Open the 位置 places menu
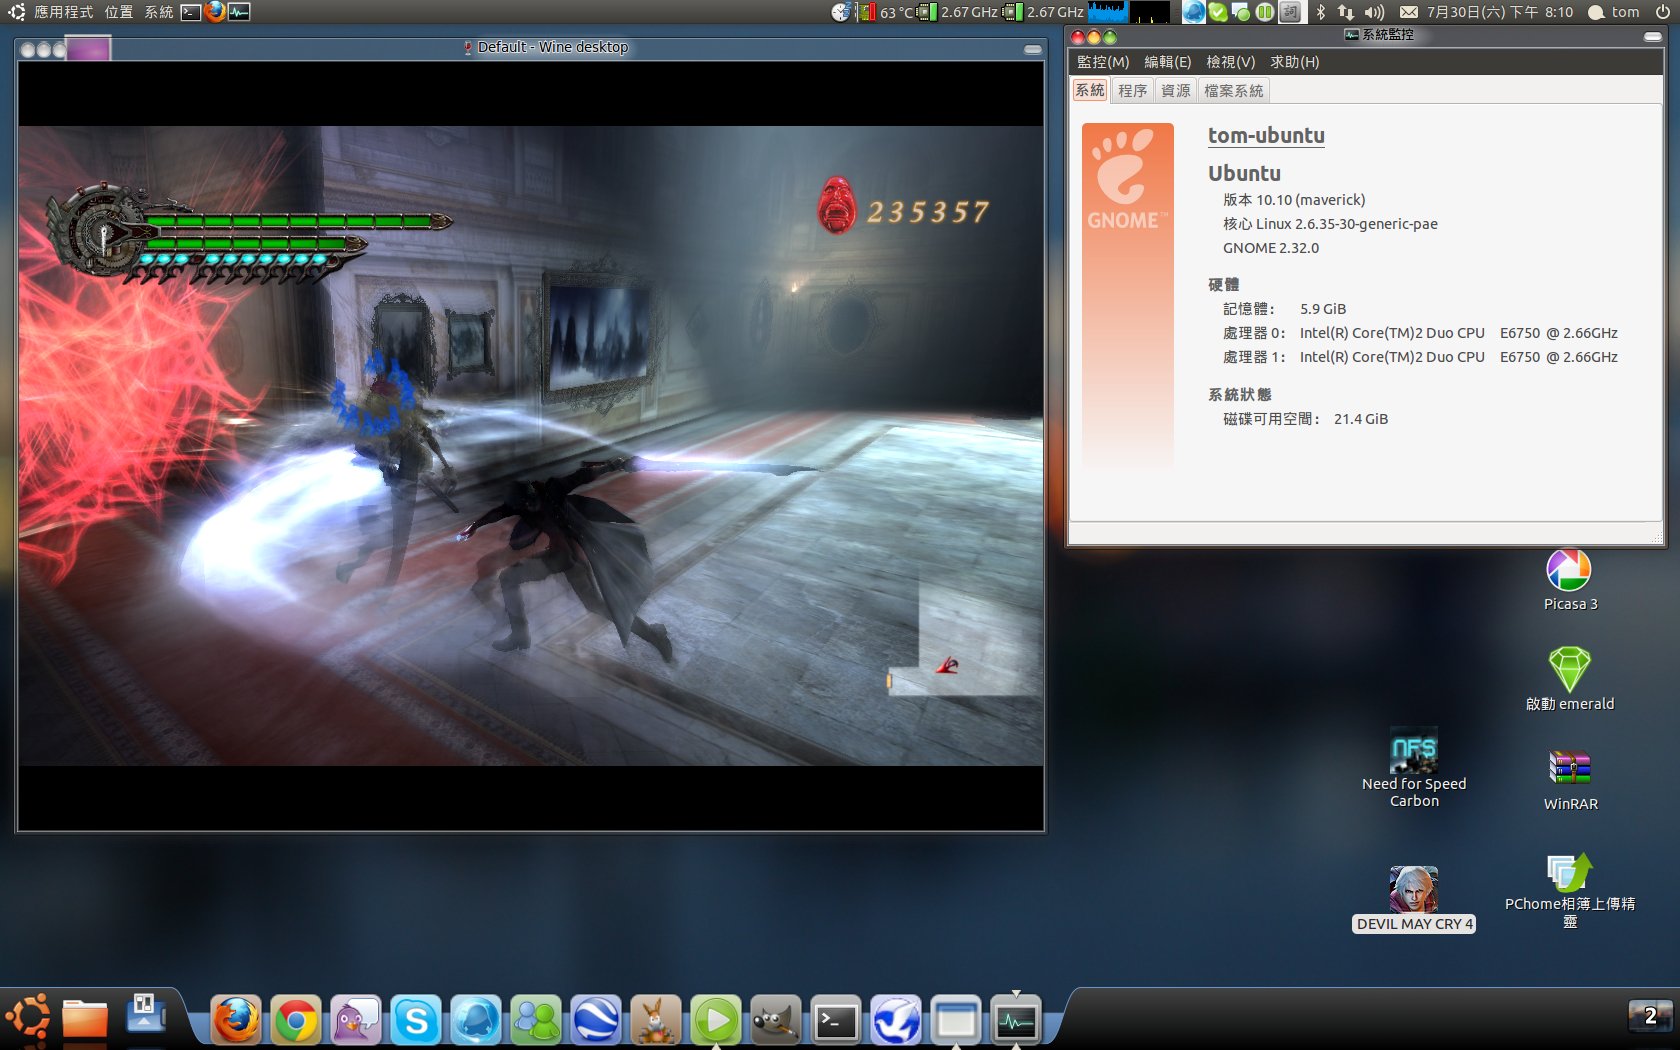Image resolution: width=1680 pixels, height=1050 pixels. 119,12
